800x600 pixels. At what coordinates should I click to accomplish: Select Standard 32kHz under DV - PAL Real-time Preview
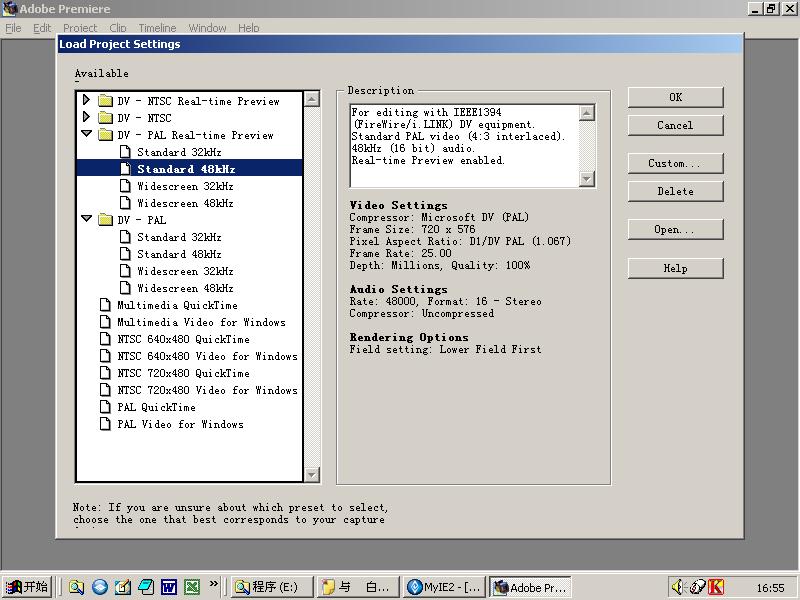point(179,152)
